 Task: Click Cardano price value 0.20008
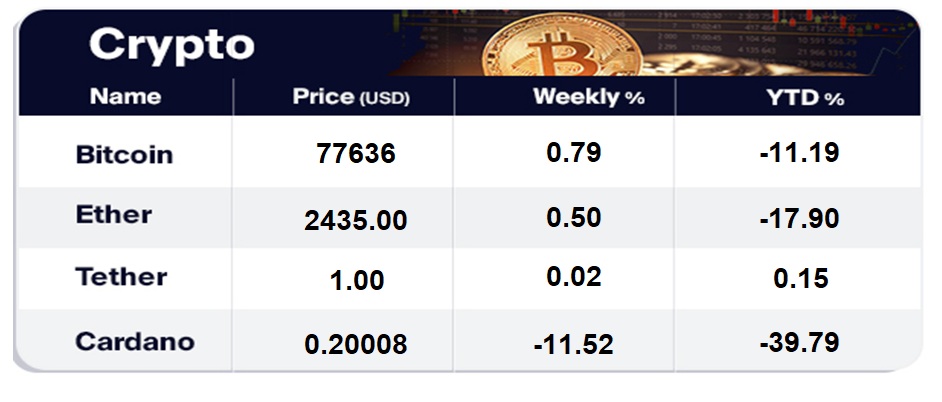[x=356, y=344]
